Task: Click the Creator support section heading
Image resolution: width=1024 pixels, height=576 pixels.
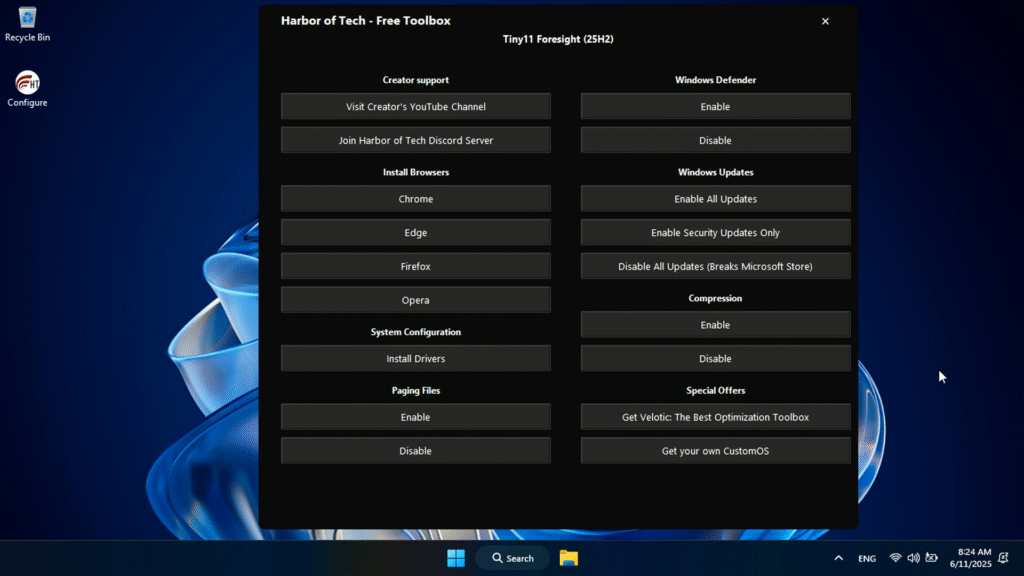Action: (416, 80)
